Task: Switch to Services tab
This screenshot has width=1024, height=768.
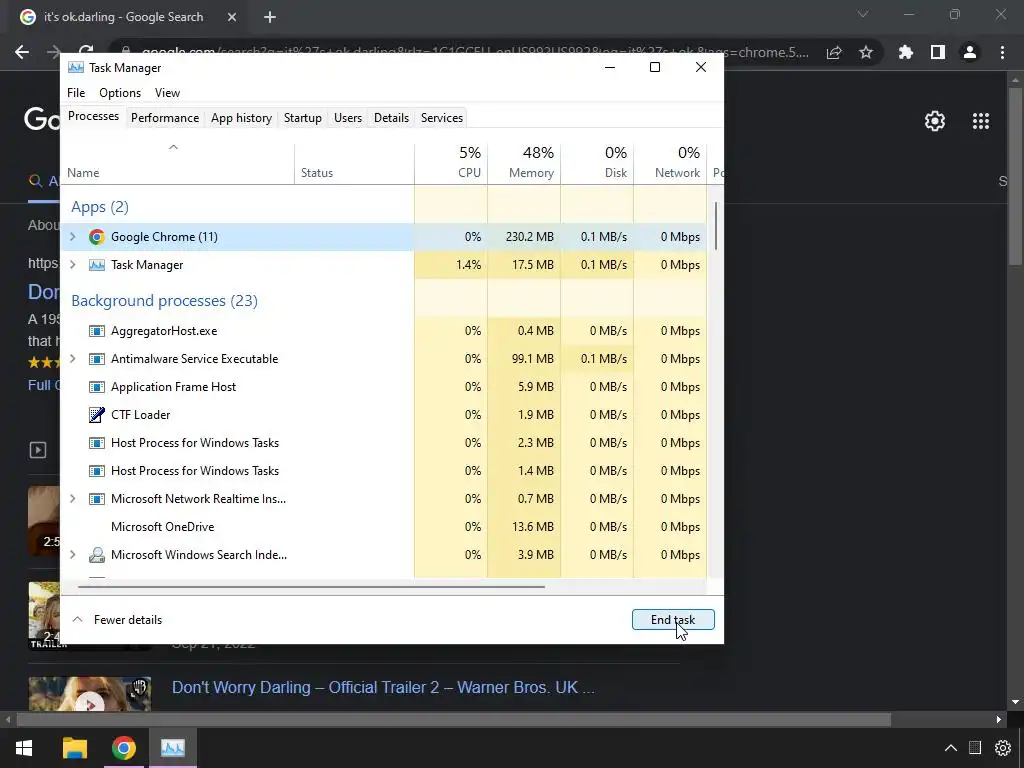Action: [441, 118]
